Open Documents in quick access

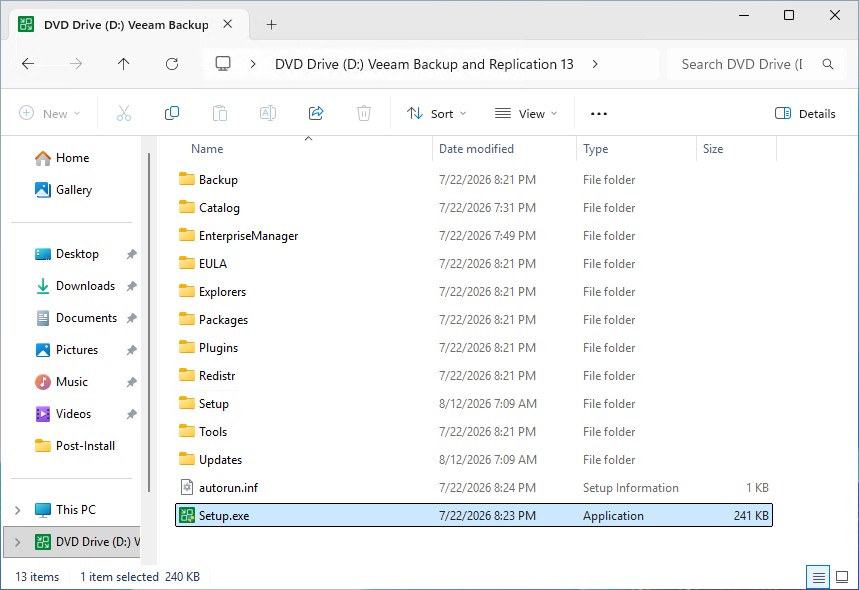pos(76,318)
